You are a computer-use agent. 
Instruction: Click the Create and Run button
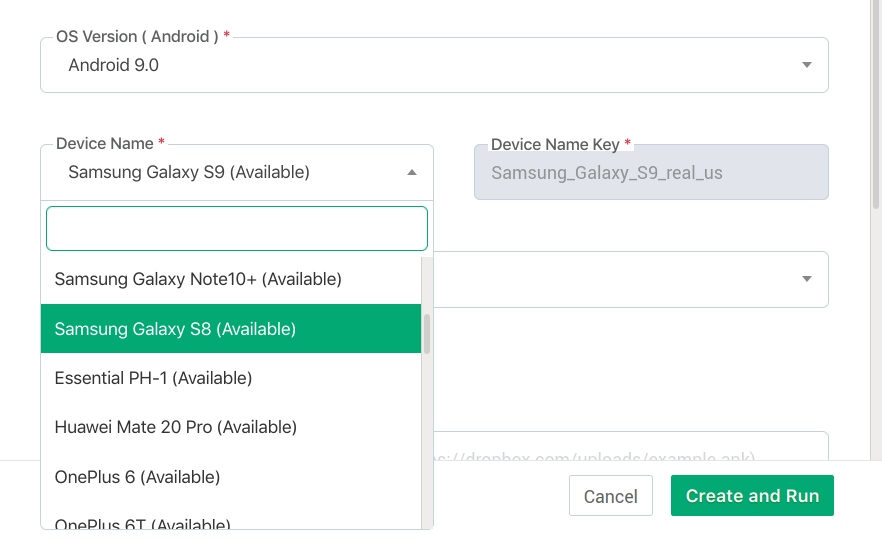point(752,496)
